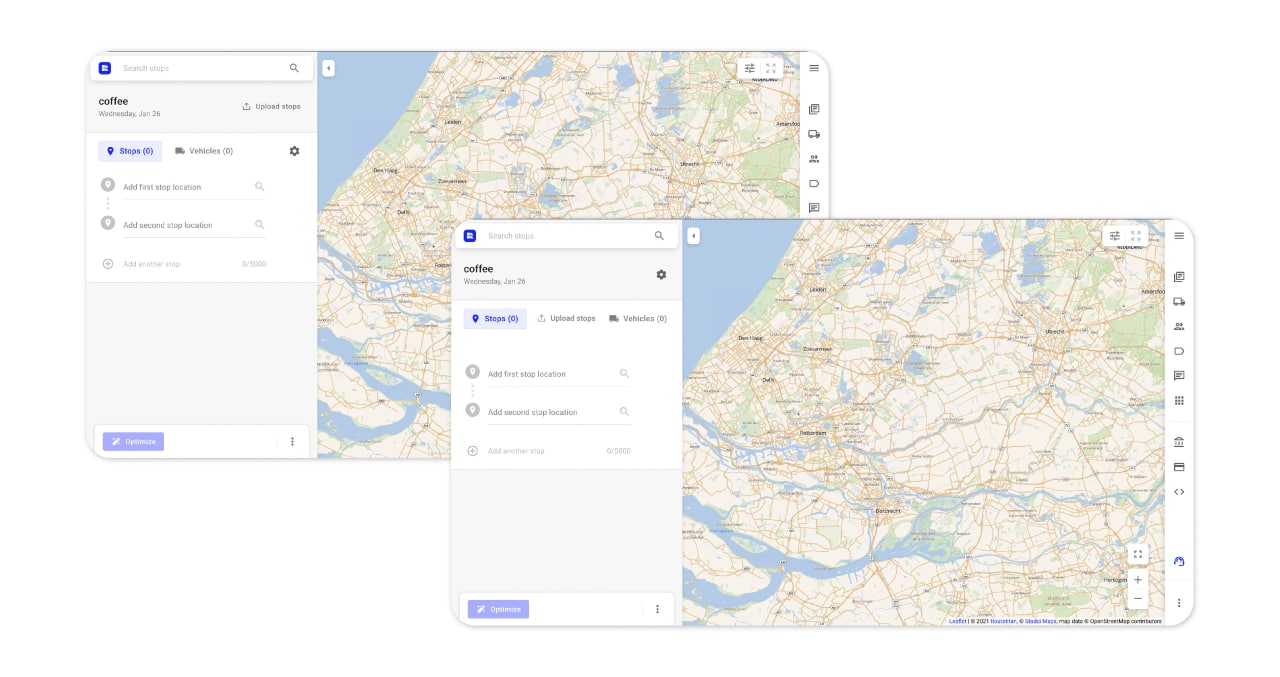Open tag label icon in back window sidebar

click(x=814, y=183)
